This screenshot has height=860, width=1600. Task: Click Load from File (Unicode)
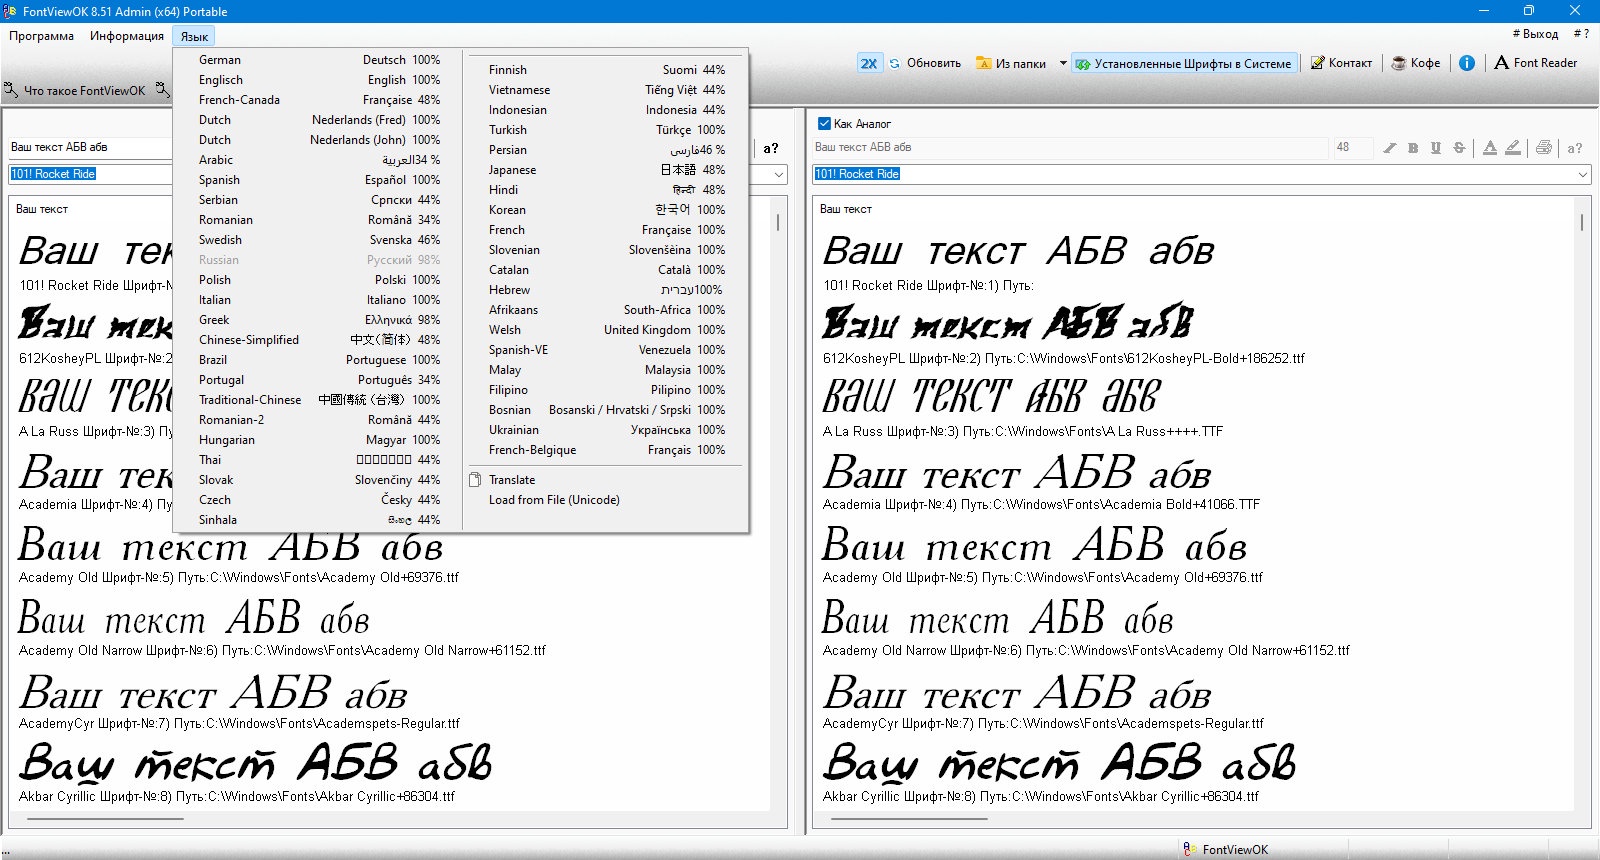click(x=605, y=500)
